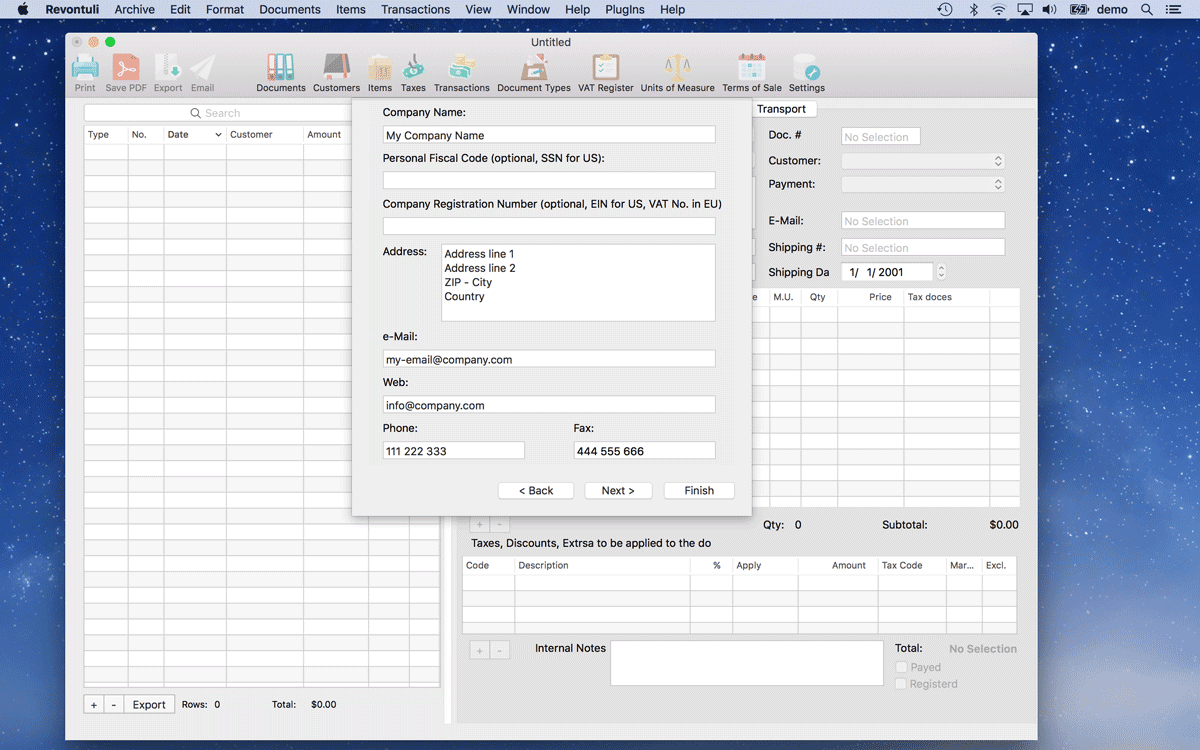Screen dimensions: 1200x750
Task: Click the - button below document list
Action: click(x=114, y=704)
